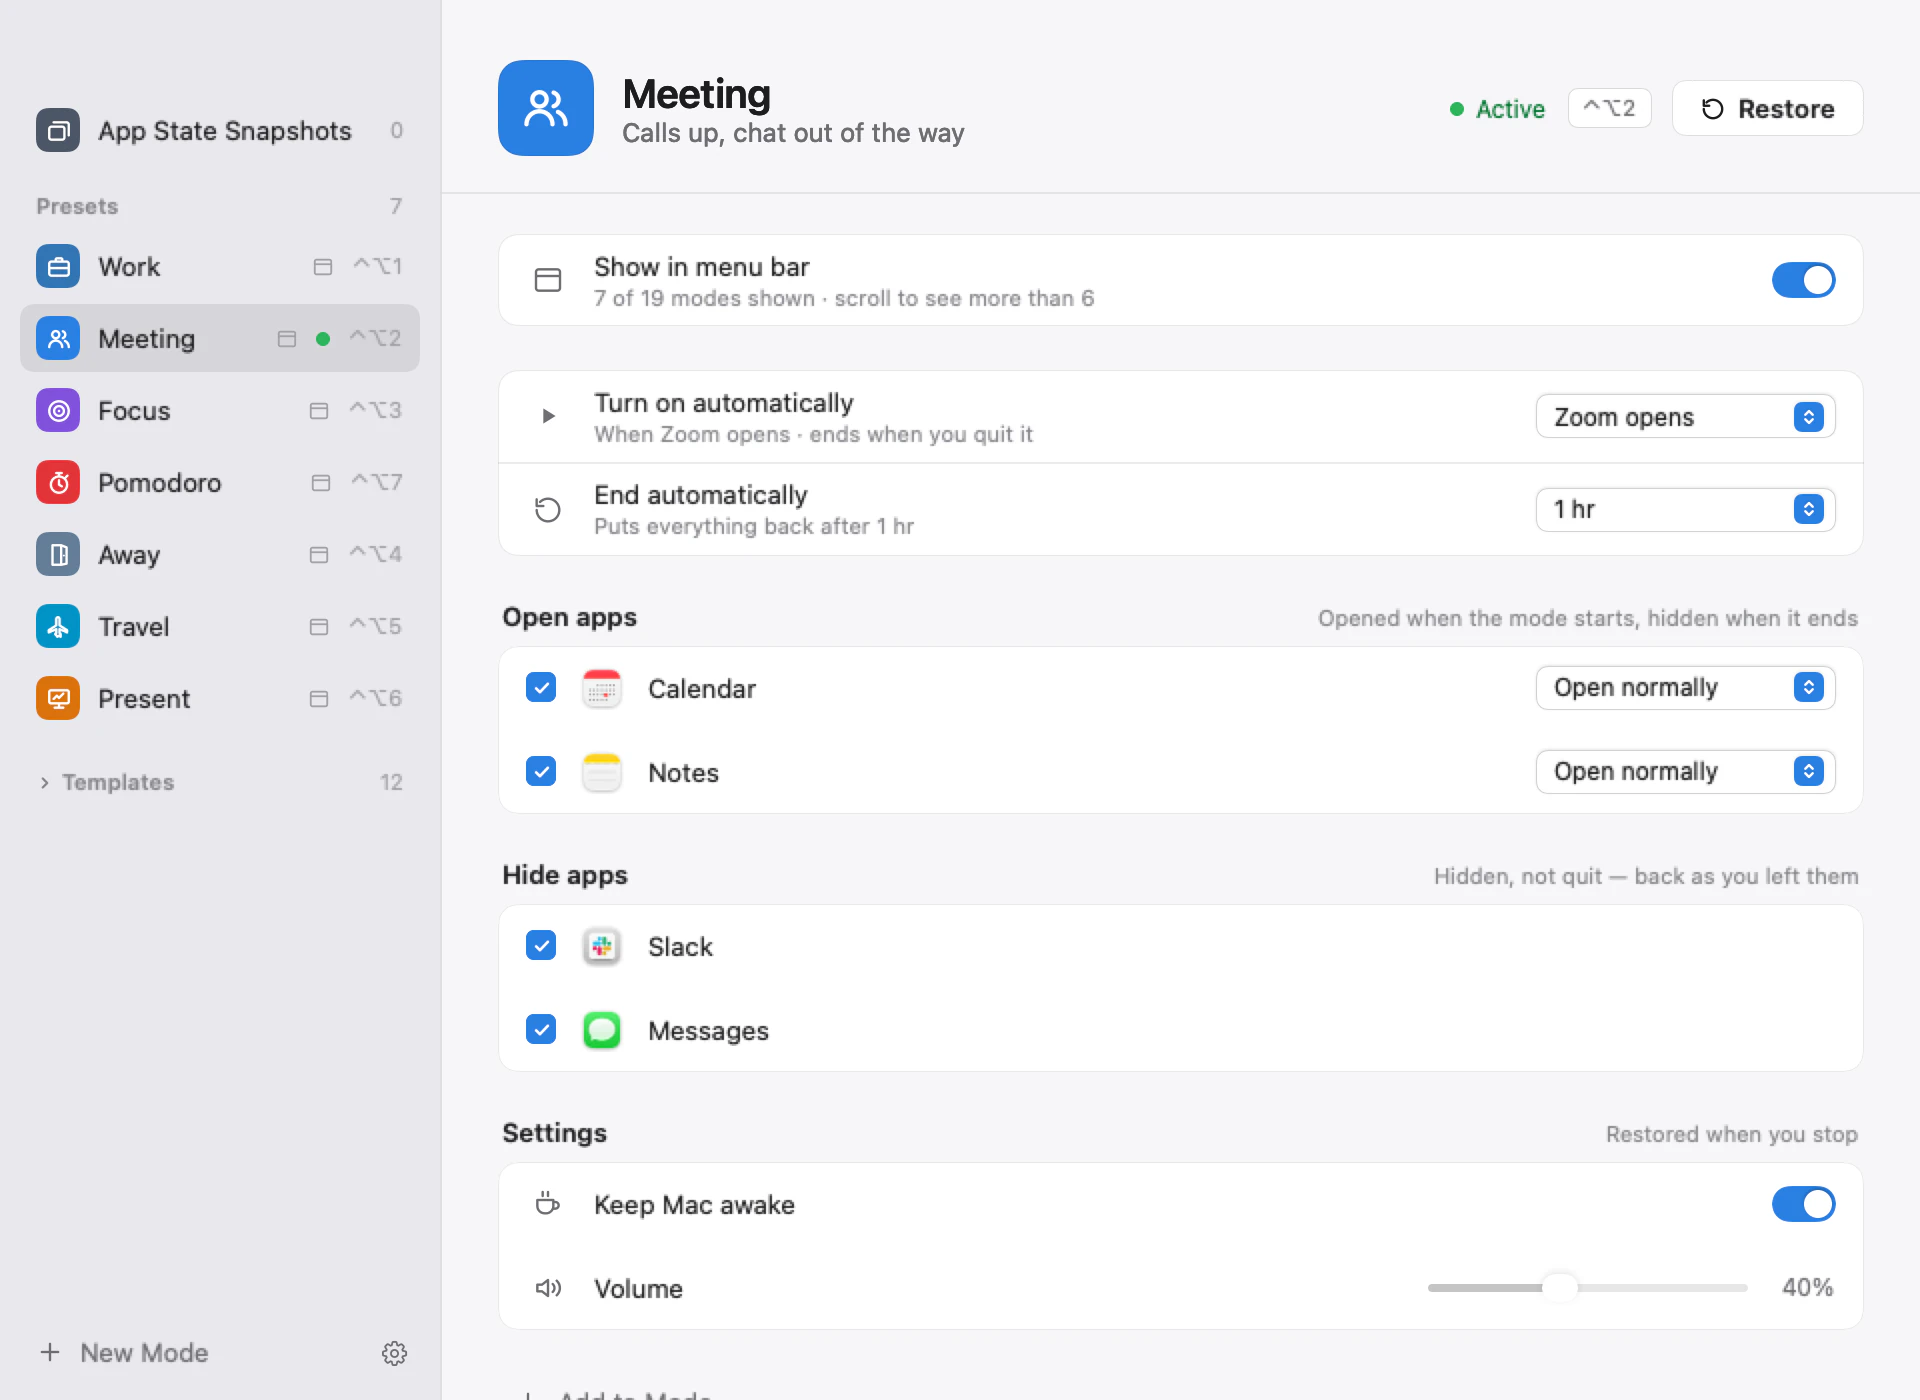Screen dimensions: 1920x1400
Task: Open settings with the gear icon
Action: 395,1353
